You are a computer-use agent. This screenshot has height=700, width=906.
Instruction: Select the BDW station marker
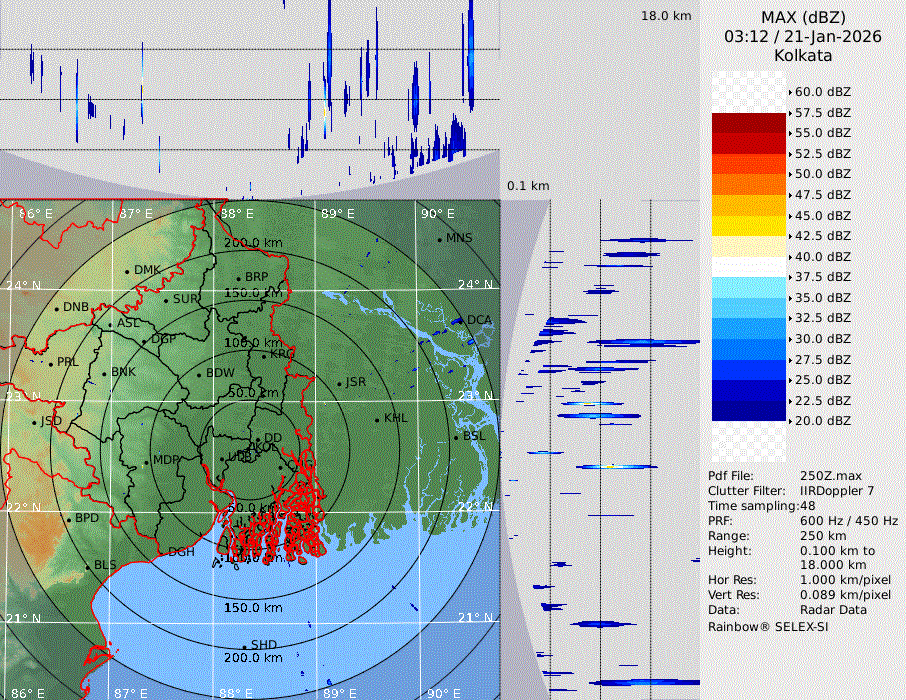(x=199, y=374)
